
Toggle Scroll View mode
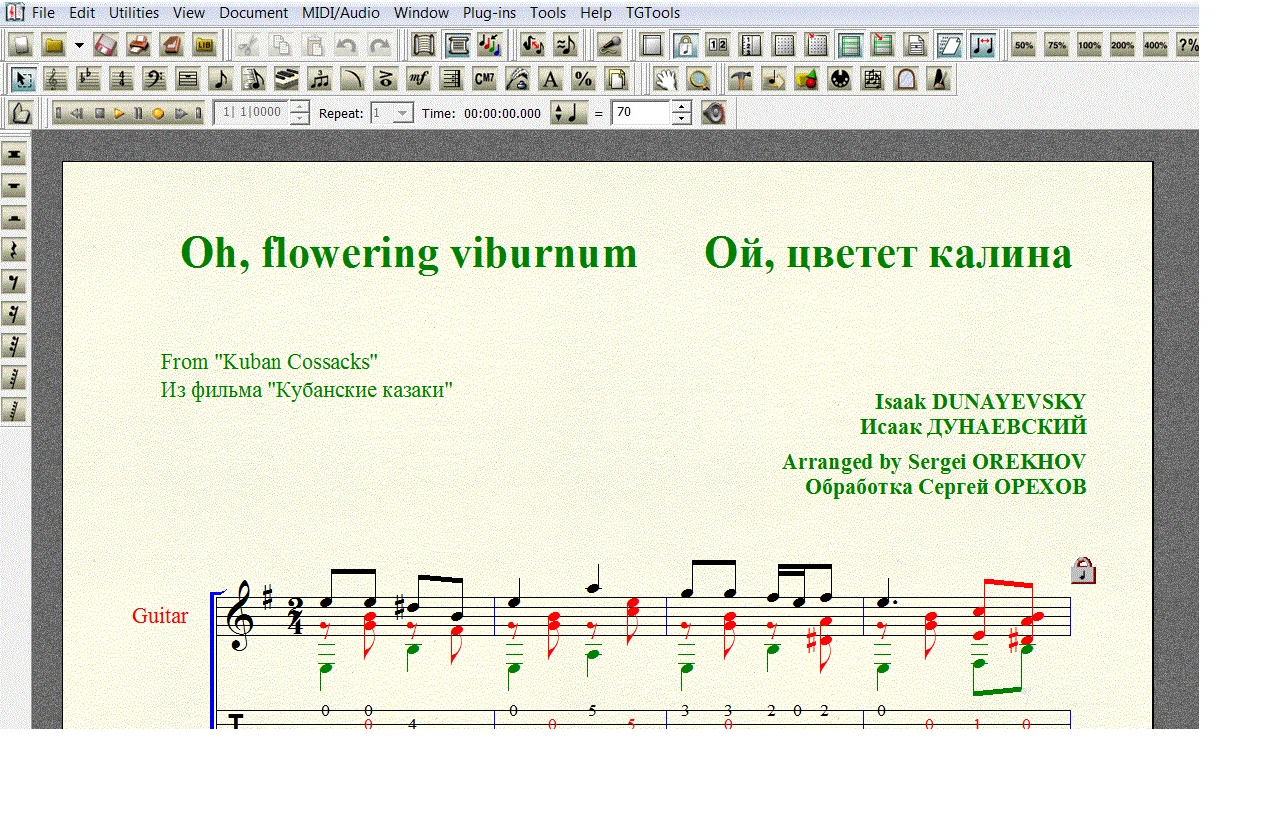pyautogui.click(x=424, y=45)
